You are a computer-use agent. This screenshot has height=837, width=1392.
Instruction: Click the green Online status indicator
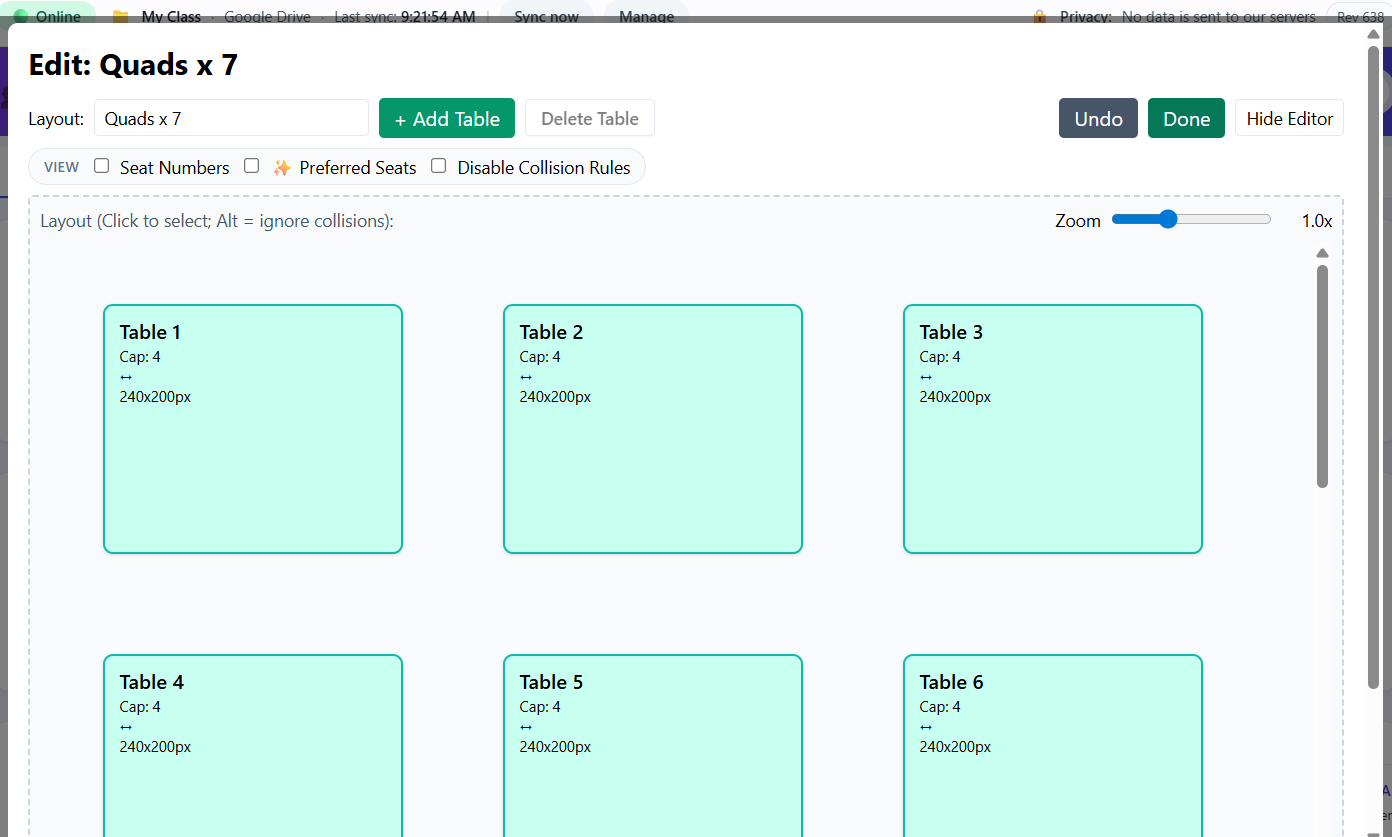coord(21,16)
